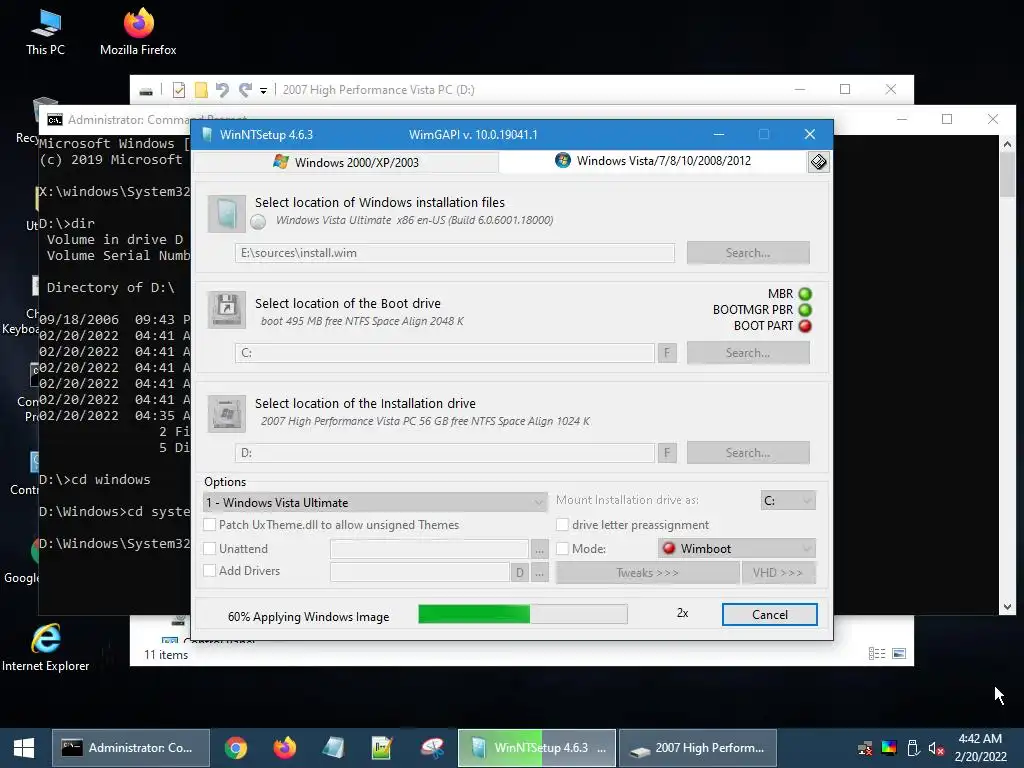Click the installation files folder icon
This screenshot has height=768, width=1024.
coord(226,214)
